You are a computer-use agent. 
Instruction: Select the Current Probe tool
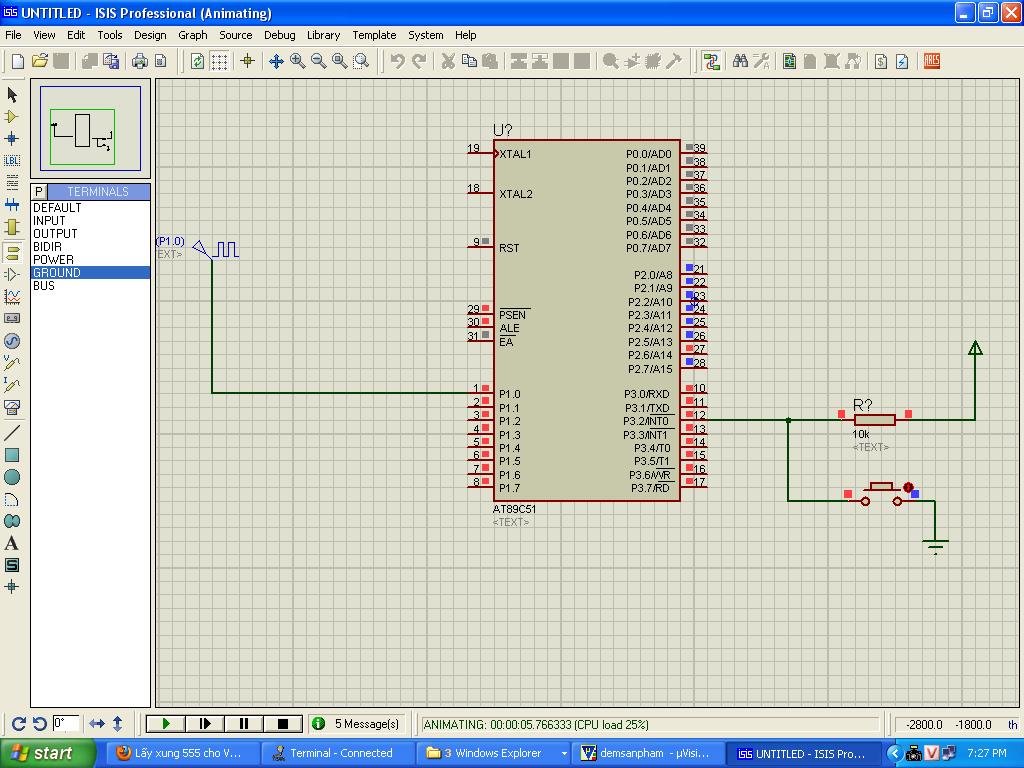click(x=12, y=385)
